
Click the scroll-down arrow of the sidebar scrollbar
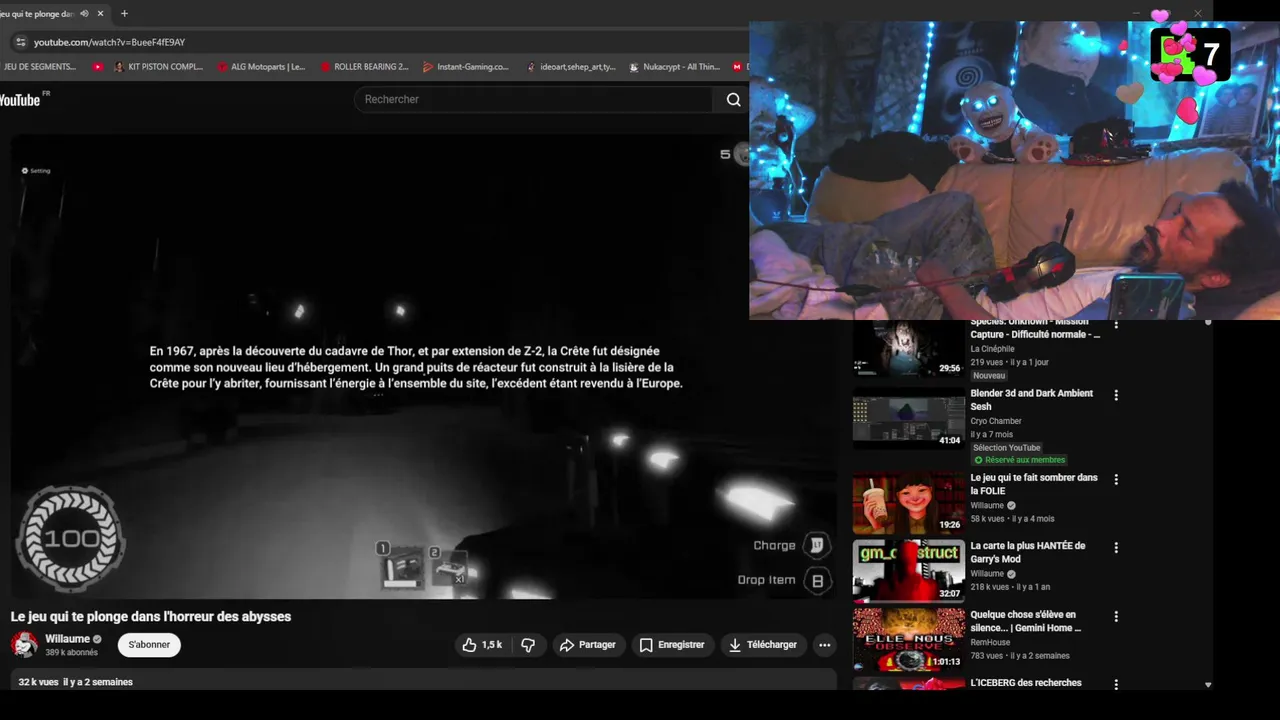[1207, 685]
